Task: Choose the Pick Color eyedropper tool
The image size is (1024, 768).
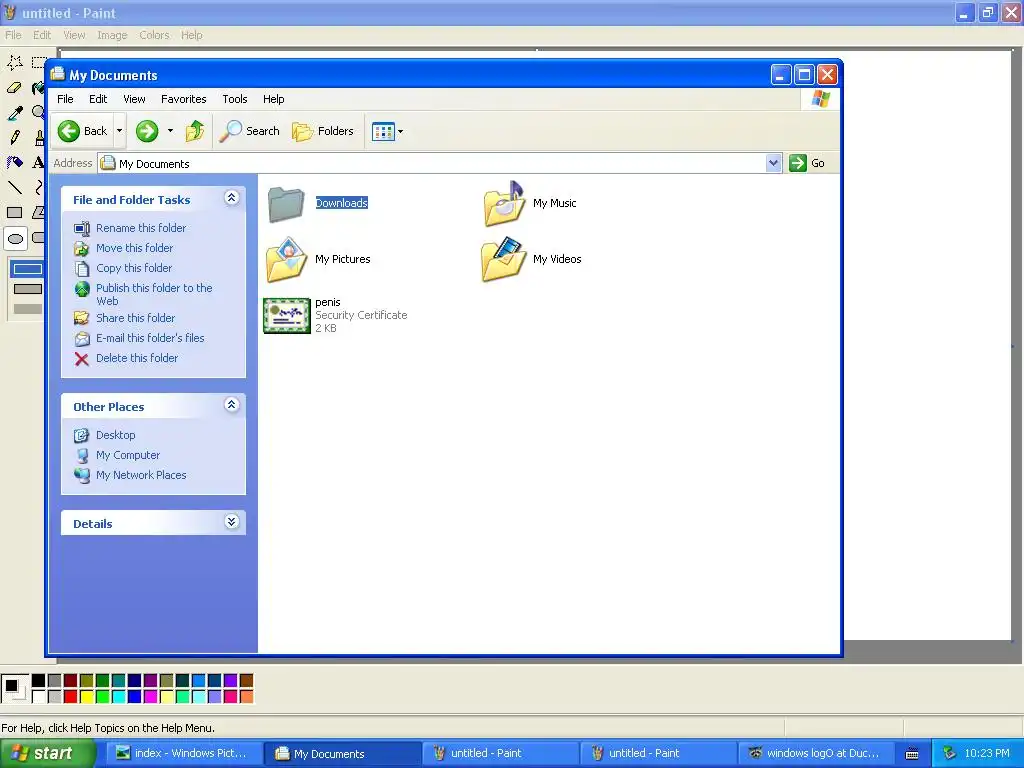Action: click(15, 112)
